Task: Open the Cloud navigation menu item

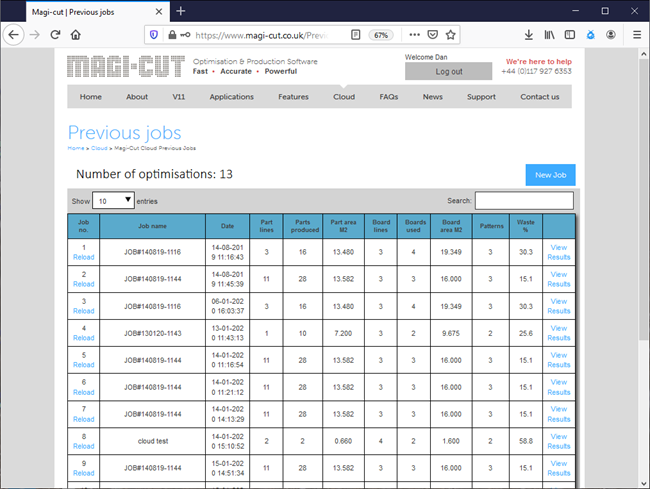Action: pyautogui.click(x=344, y=97)
